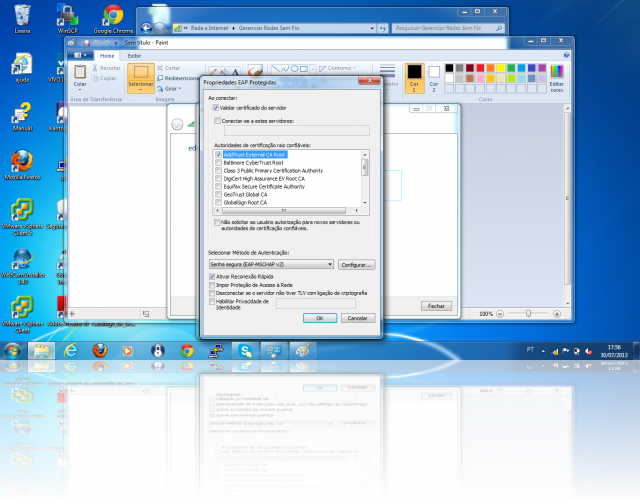The image size is (640, 504).
Task: Enable Conectar-se a estes servidores checkbox
Action: tap(218, 121)
